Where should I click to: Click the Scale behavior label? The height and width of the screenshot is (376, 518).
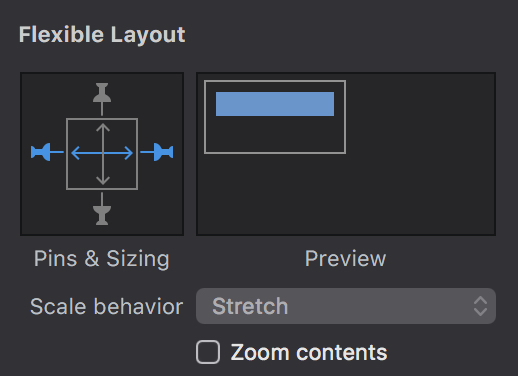(x=107, y=306)
